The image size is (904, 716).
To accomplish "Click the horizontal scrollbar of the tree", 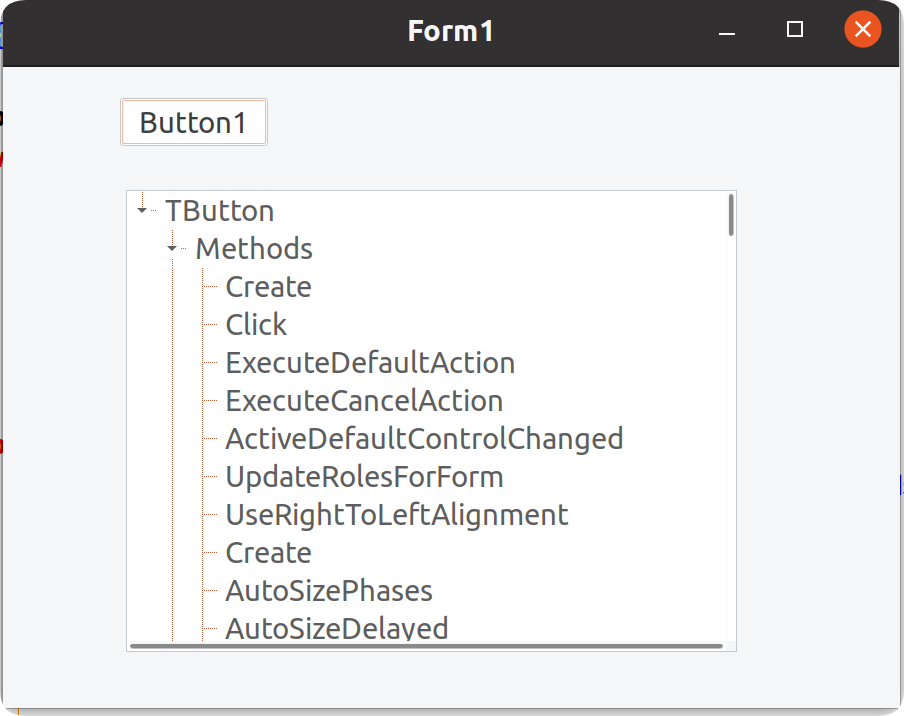I will pyautogui.click(x=425, y=646).
